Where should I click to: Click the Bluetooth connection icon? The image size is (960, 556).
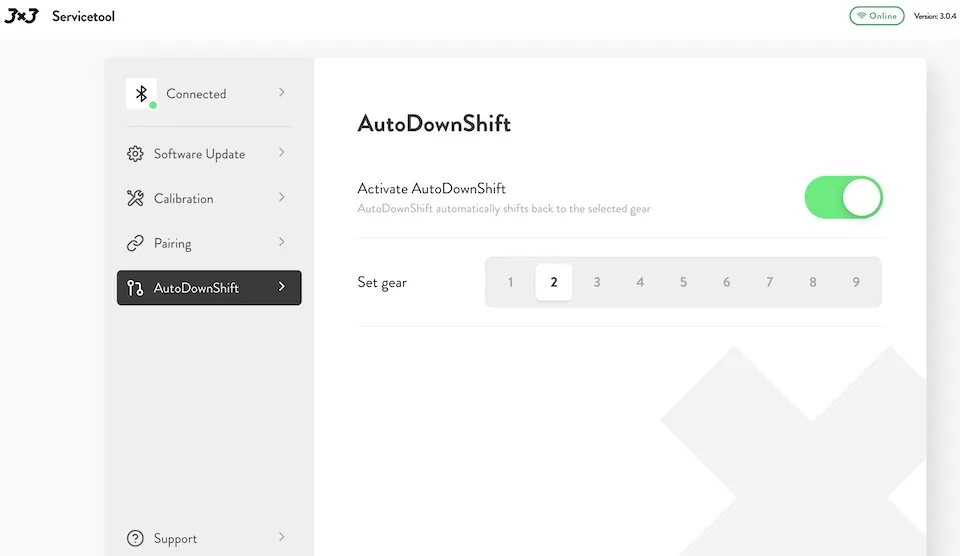pyautogui.click(x=141, y=94)
